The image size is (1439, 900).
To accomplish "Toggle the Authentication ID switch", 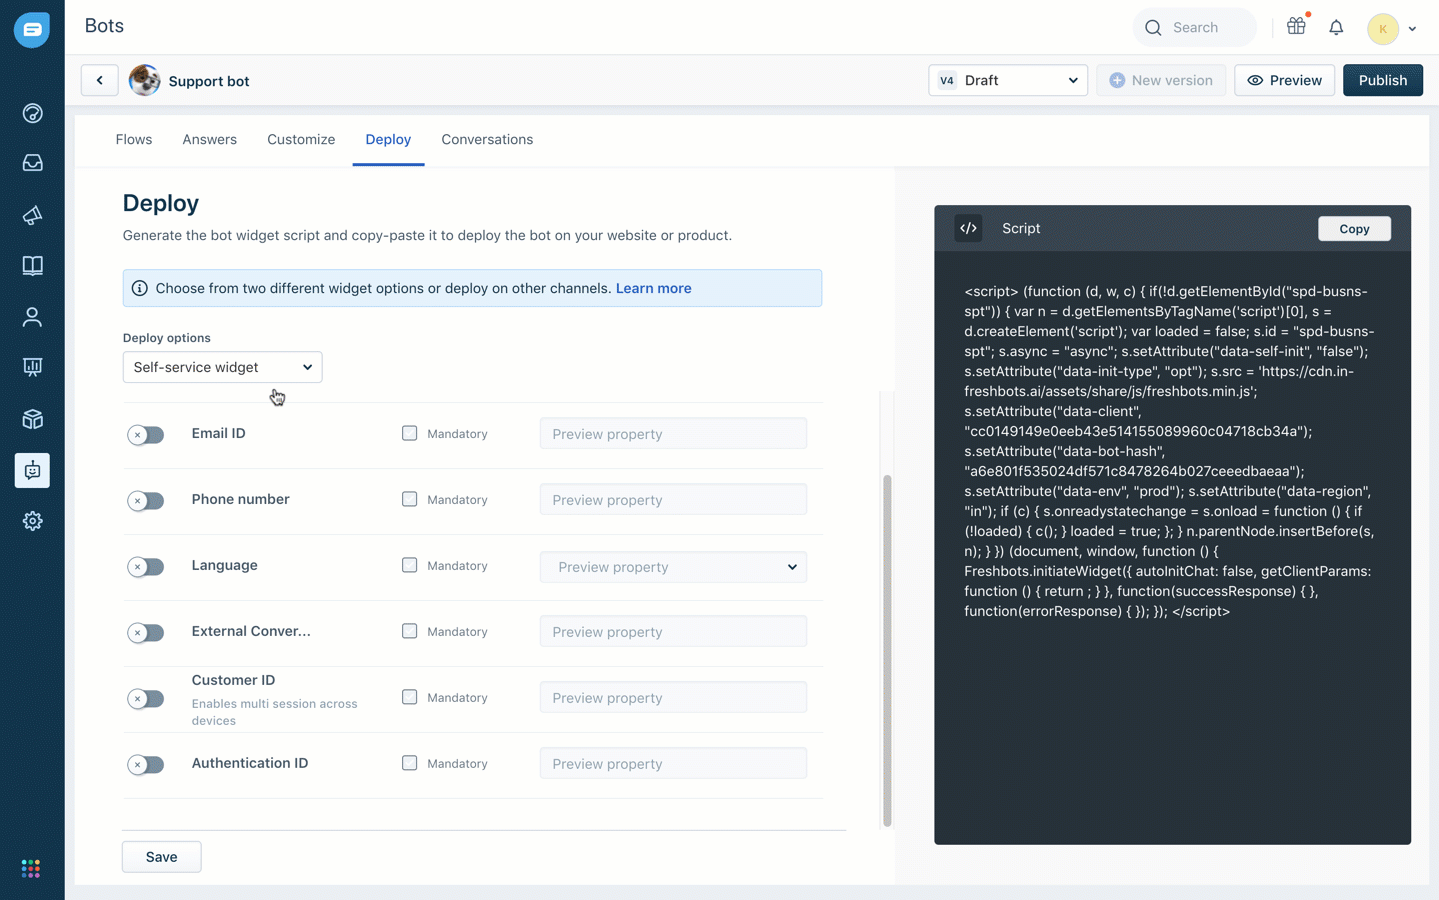I will [146, 765].
